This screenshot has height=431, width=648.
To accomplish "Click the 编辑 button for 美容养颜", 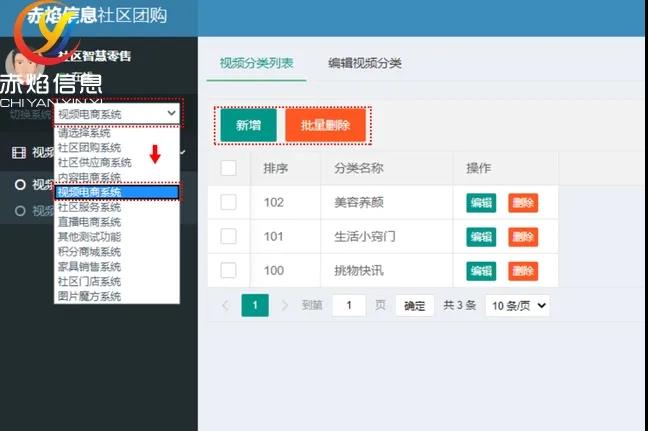I will click(481, 203).
